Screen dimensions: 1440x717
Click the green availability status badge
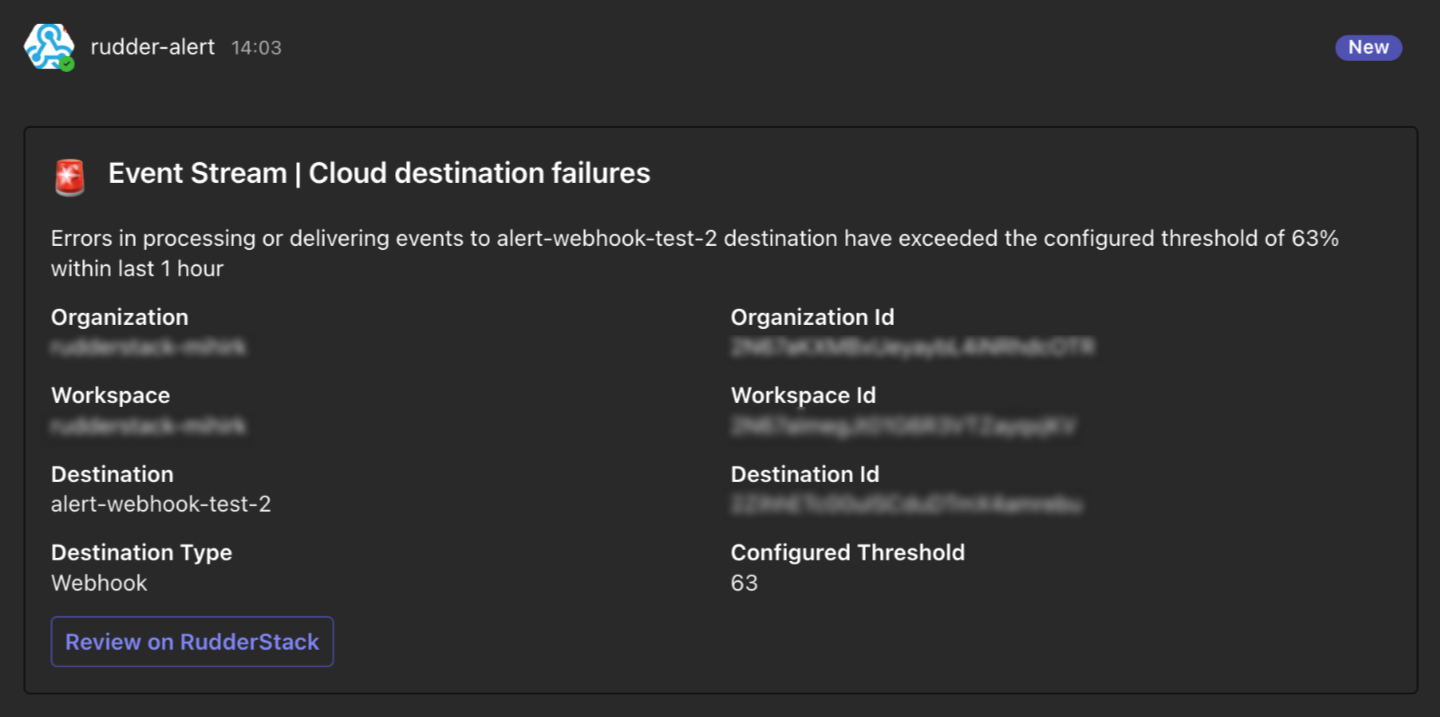[x=67, y=64]
